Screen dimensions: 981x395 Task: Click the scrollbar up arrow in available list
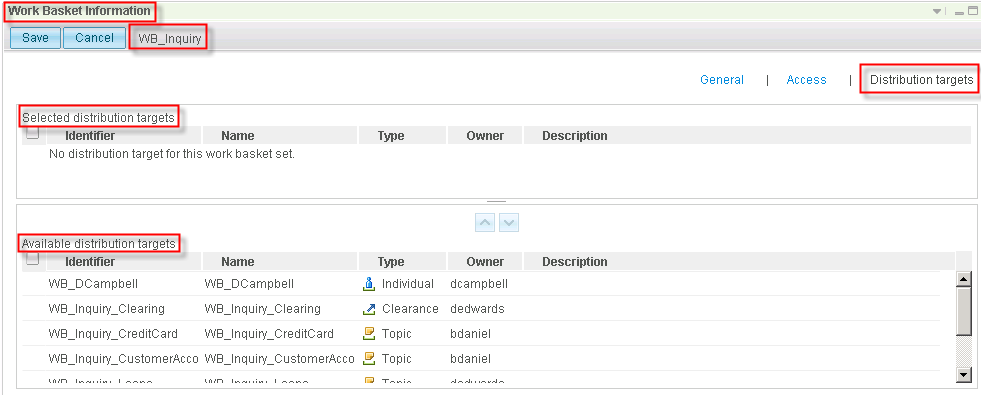point(963,280)
